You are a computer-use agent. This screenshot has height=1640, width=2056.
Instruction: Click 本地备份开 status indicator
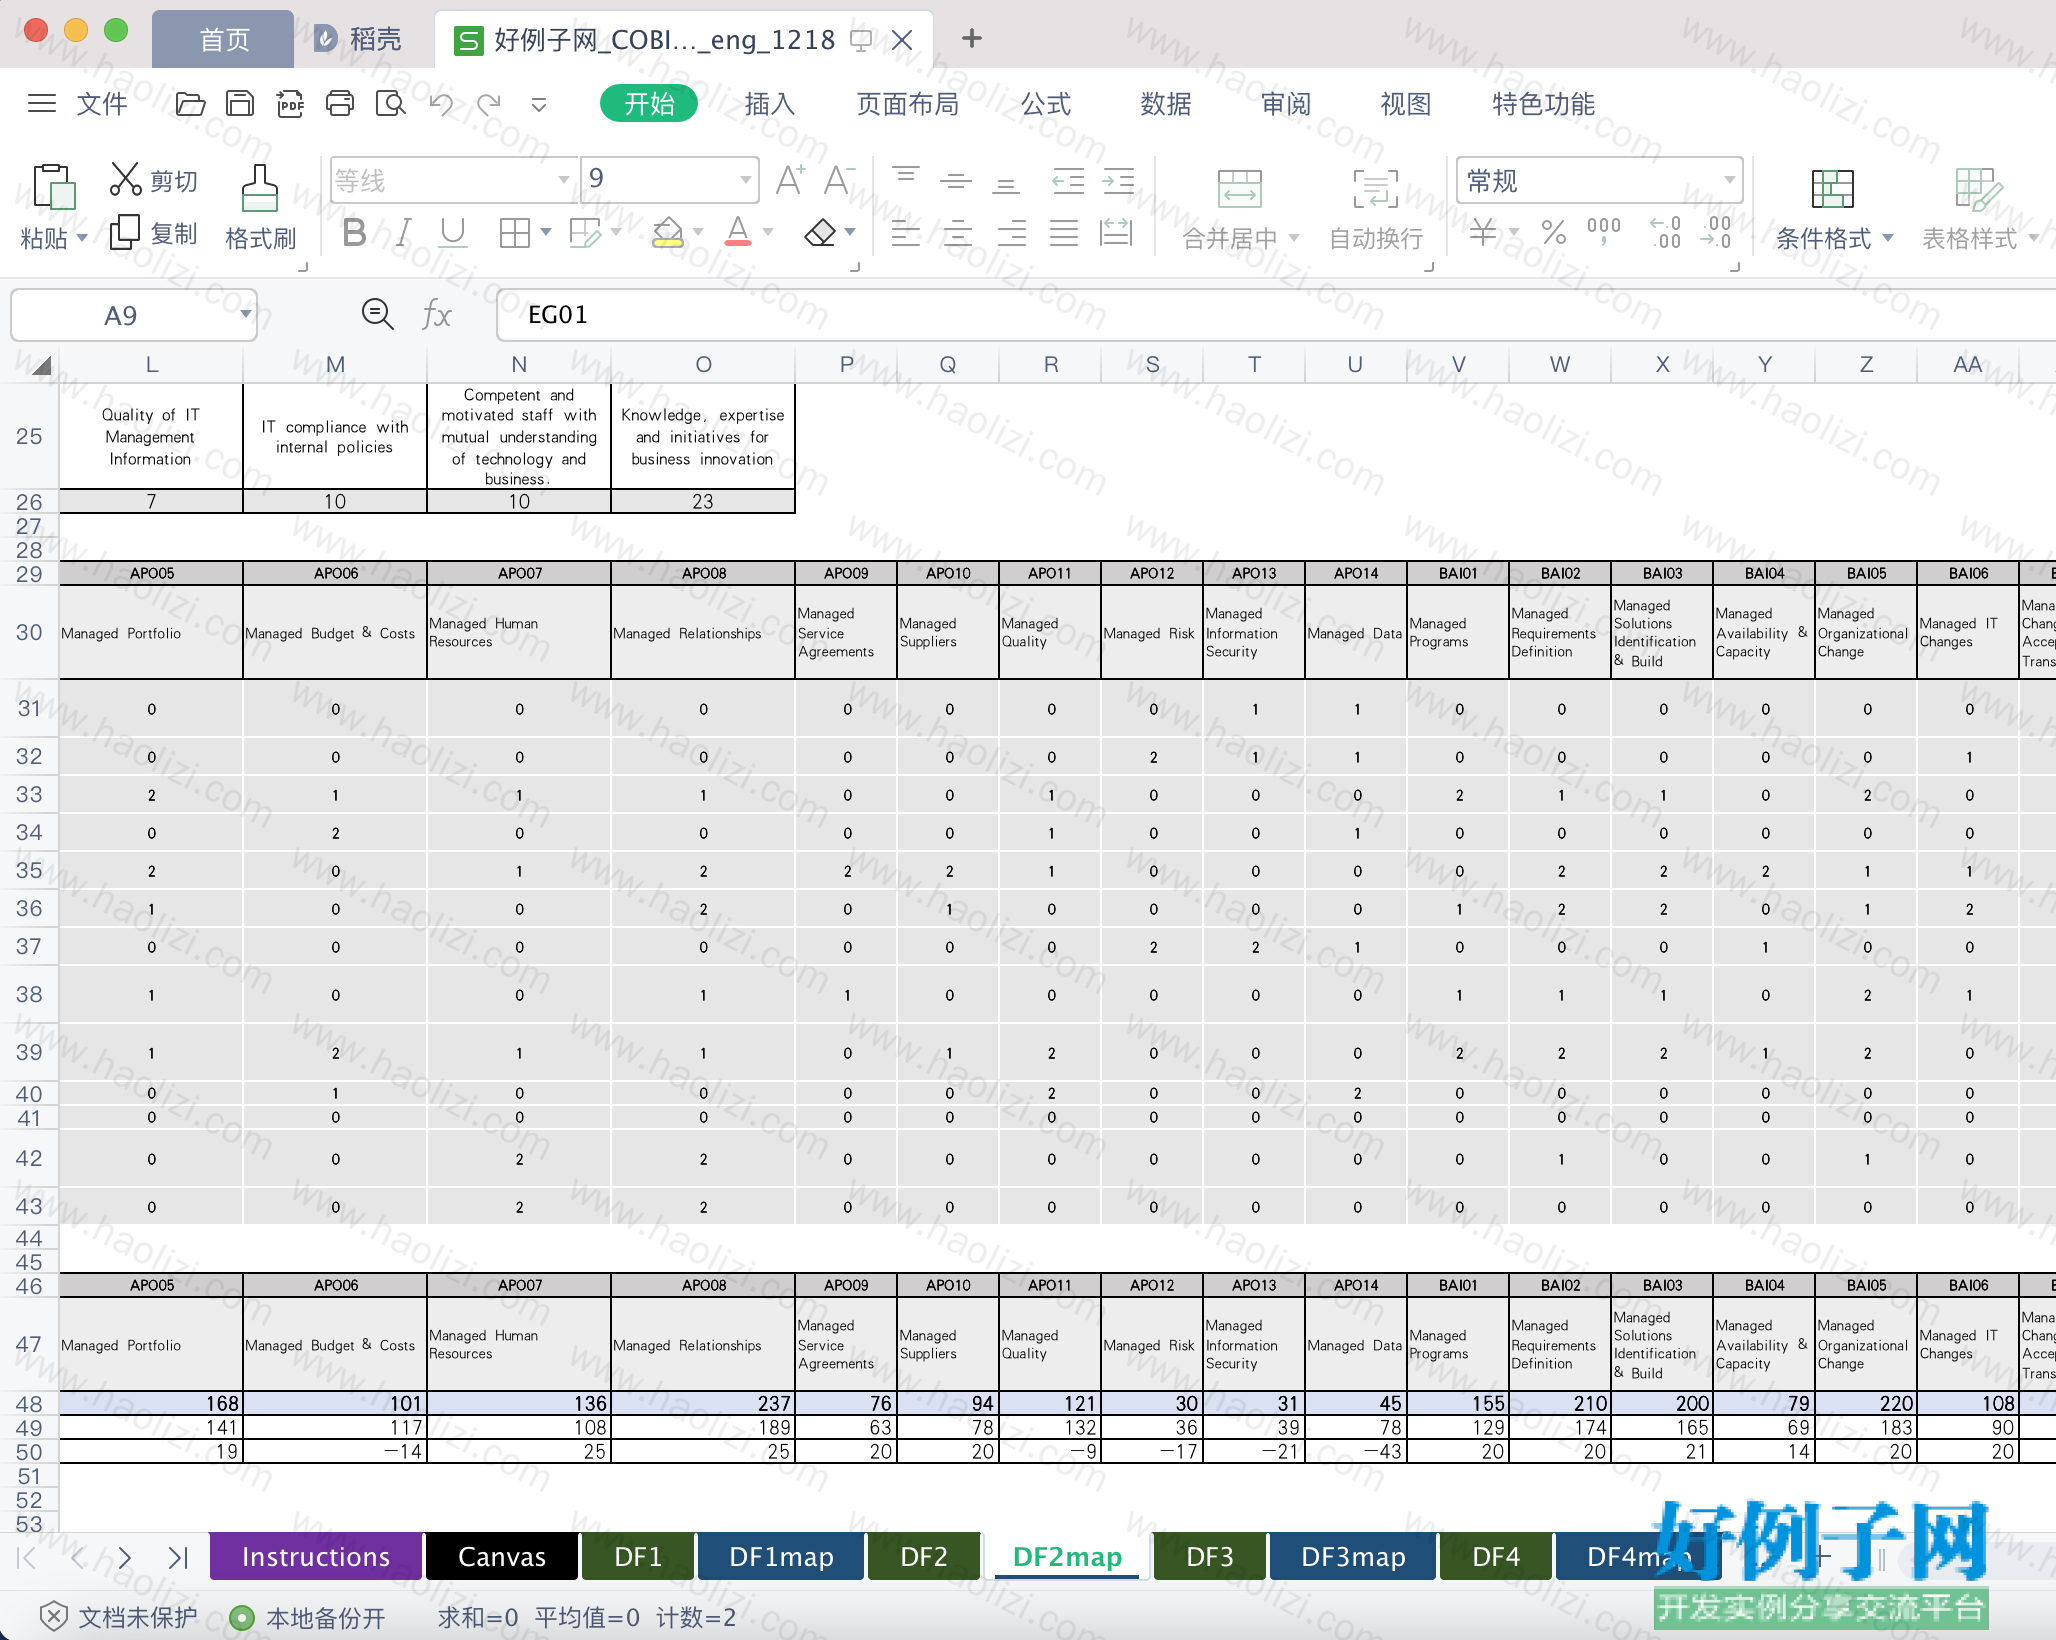tap(308, 1617)
